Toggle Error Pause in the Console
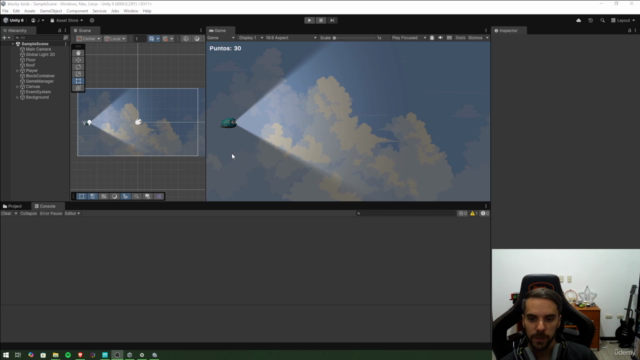Screen dimensions: 640x360 pyautogui.click(x=51, y=213)
